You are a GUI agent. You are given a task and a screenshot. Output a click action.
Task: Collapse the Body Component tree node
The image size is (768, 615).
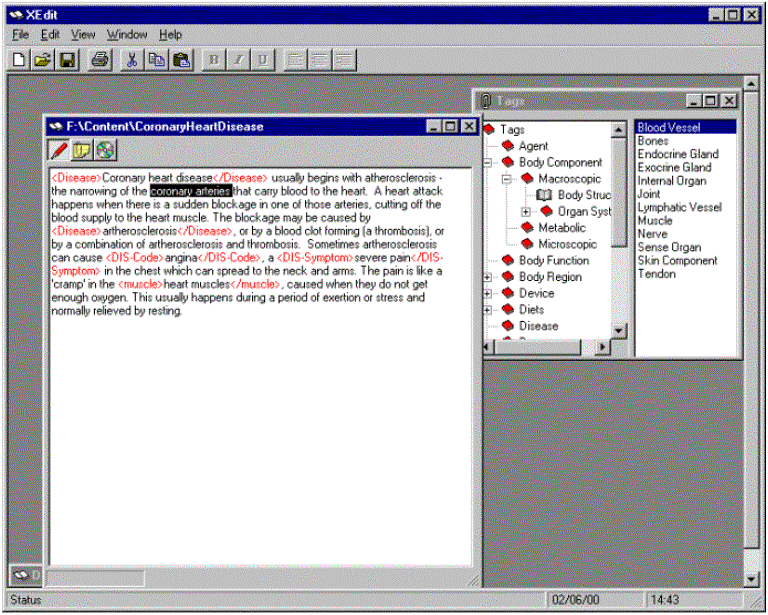pyautogui.click(x=488, y=162)
